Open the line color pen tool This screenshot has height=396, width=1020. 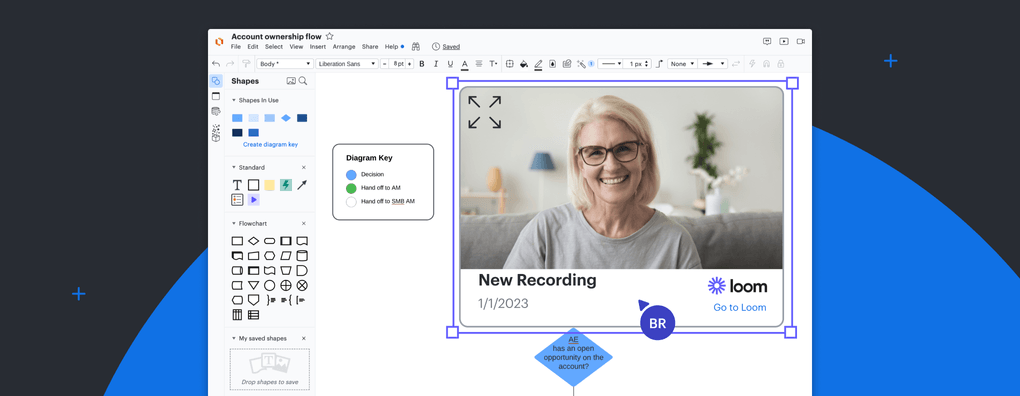pos(538,64)
